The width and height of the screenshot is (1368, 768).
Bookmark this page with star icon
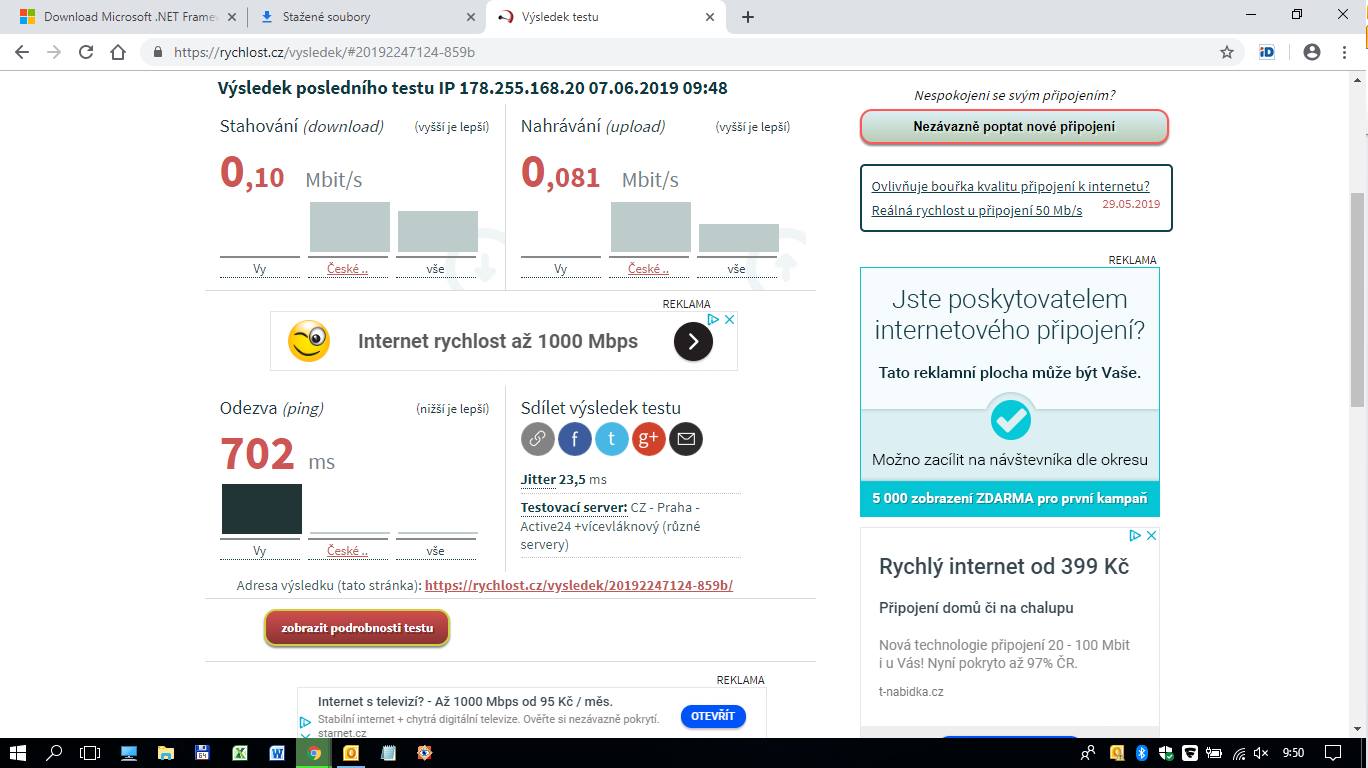click(1227, 52)
